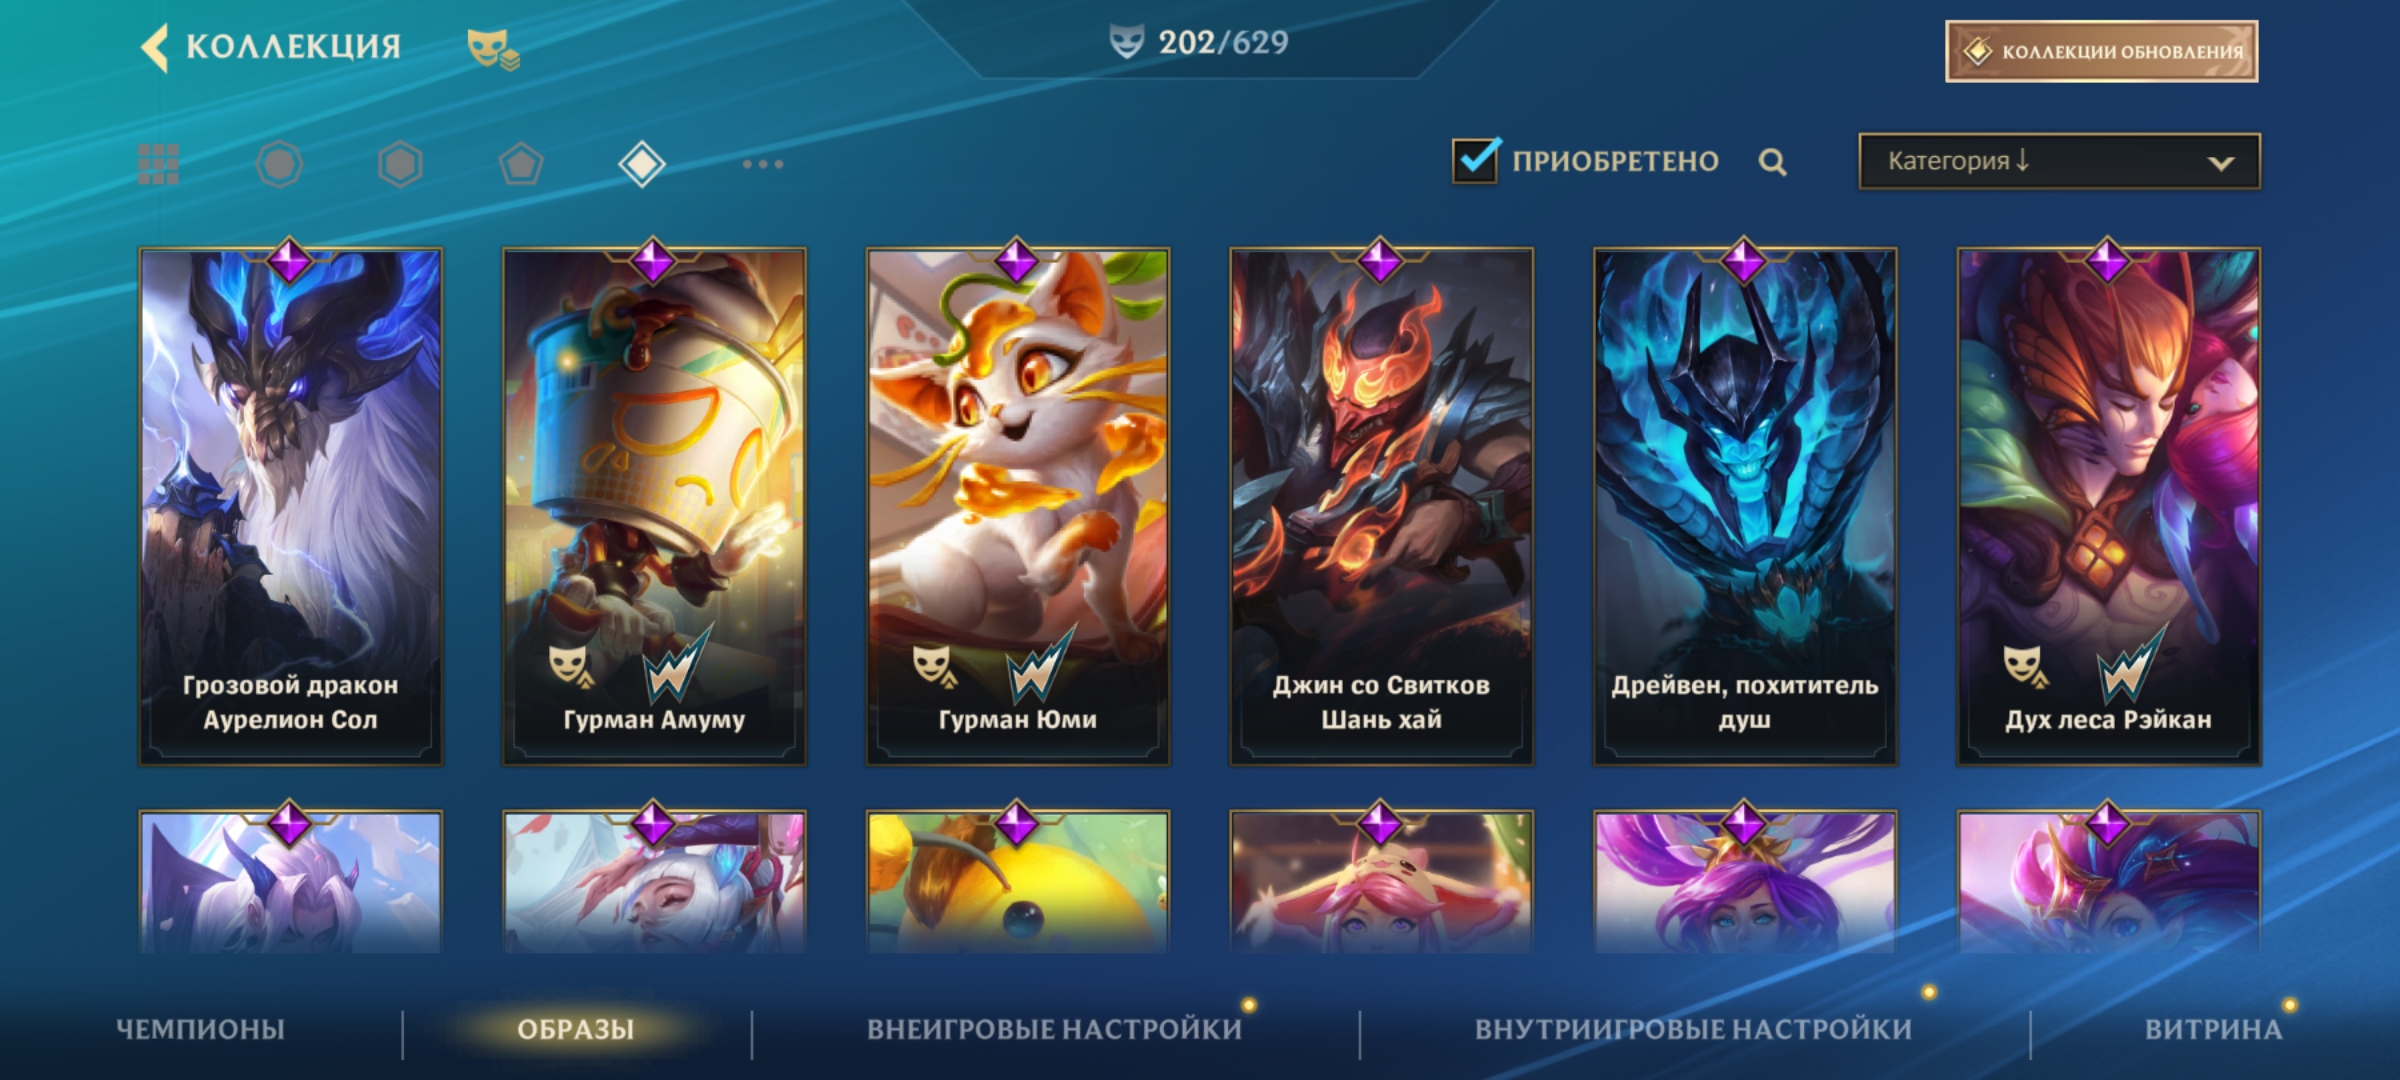Open skin search magnifier icon
Screen dimensions: 2400x1080
[1773, 162]
